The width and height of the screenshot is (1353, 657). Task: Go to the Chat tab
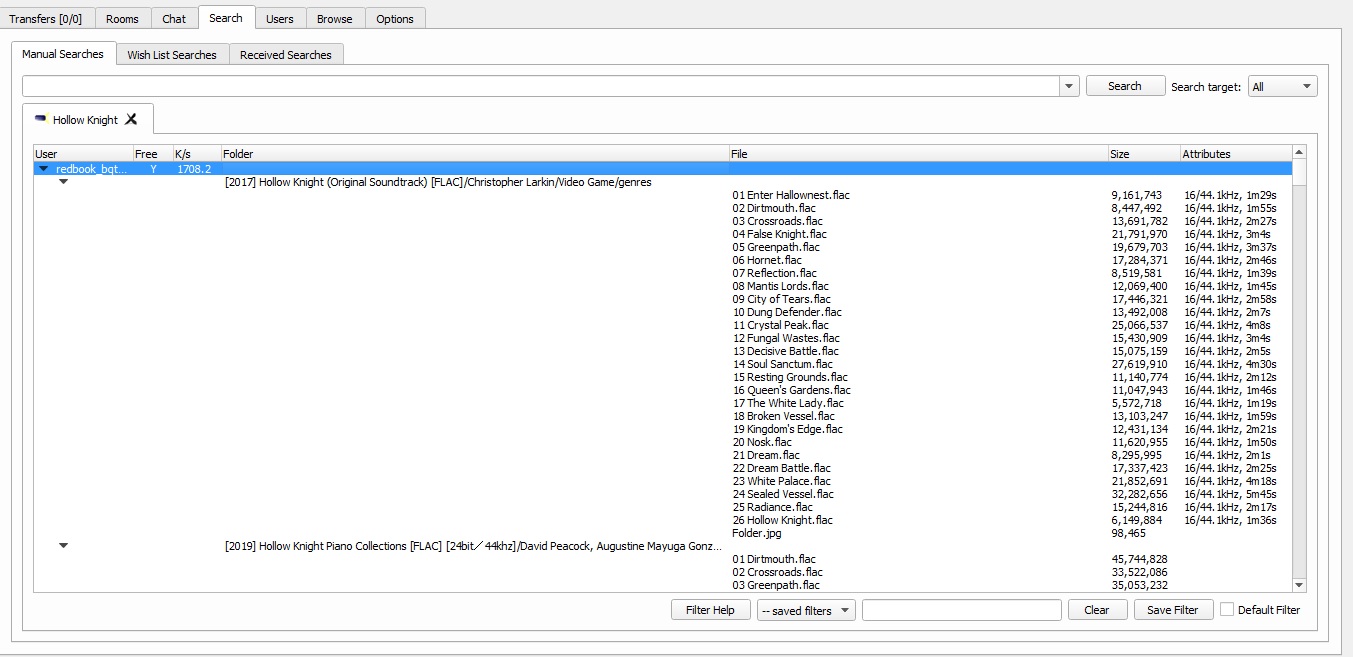tap(174, 18)
